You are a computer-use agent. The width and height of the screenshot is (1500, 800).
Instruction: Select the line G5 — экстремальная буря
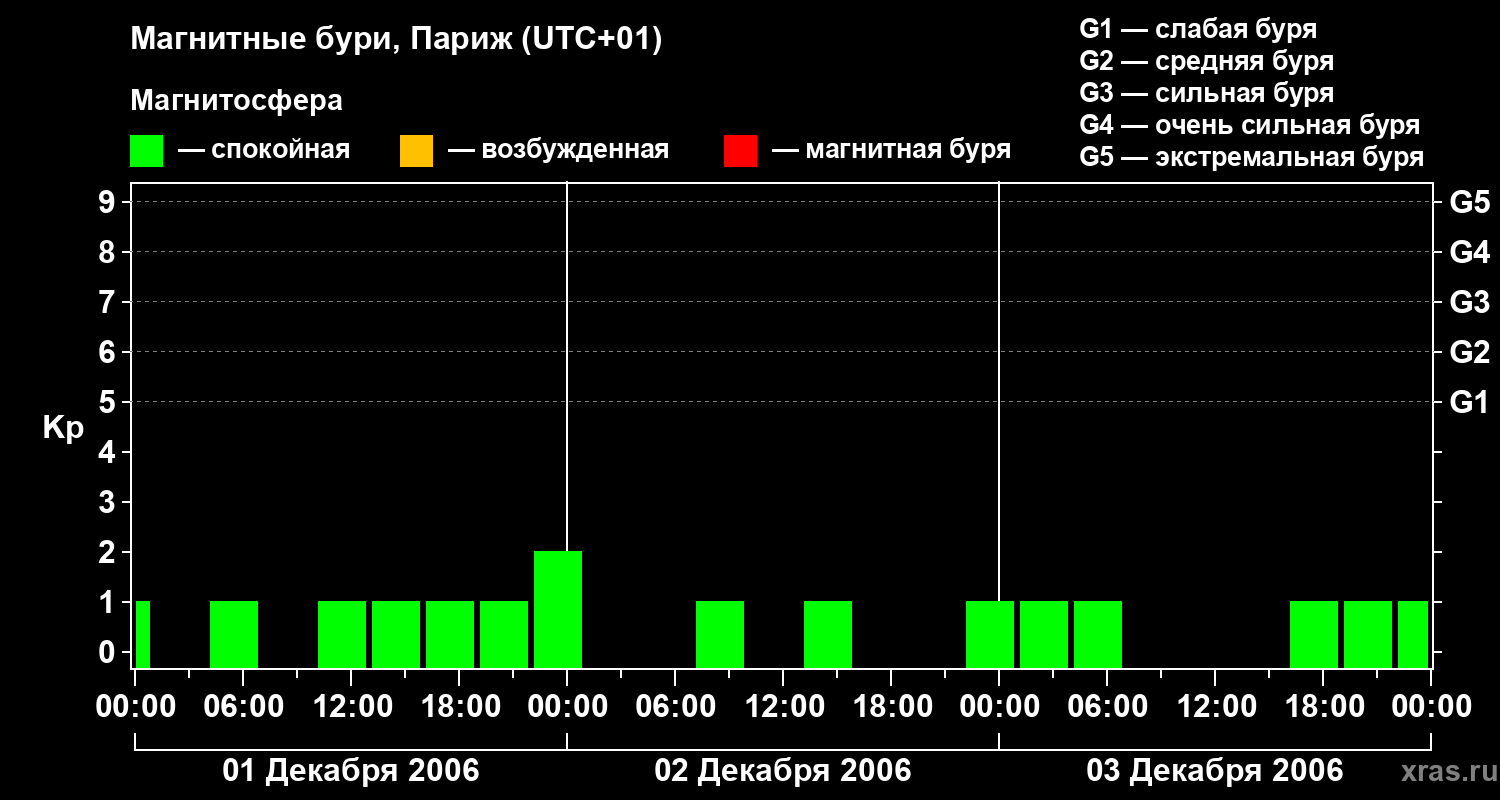click(1252, 157)
